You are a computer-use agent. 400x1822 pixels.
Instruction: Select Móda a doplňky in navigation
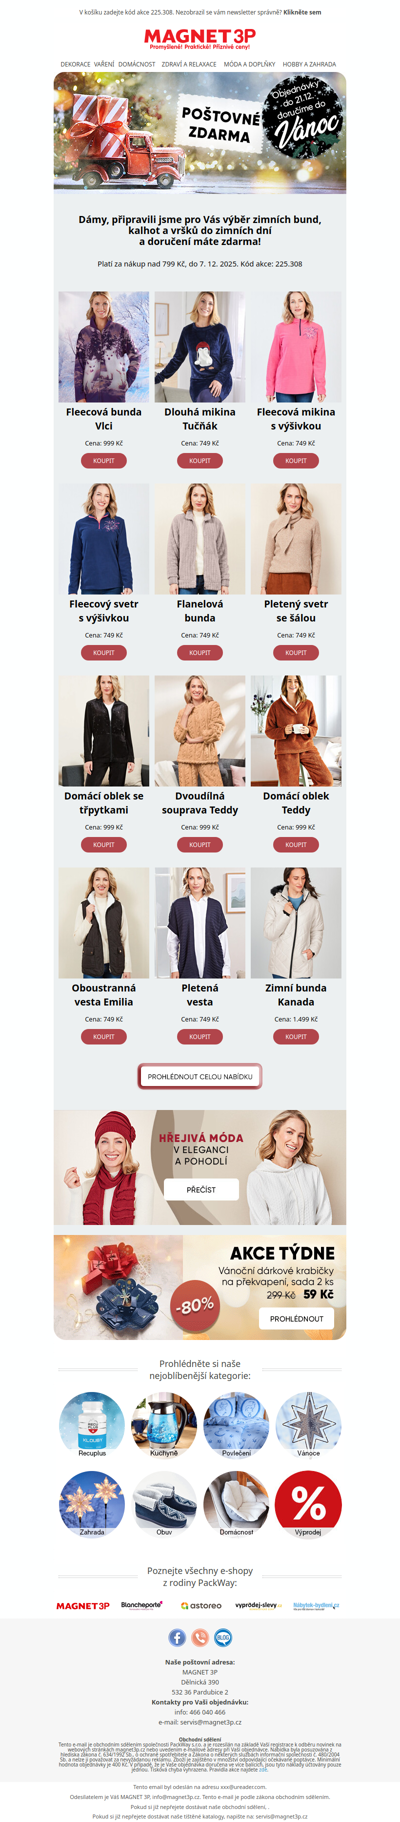pos(249,64)
